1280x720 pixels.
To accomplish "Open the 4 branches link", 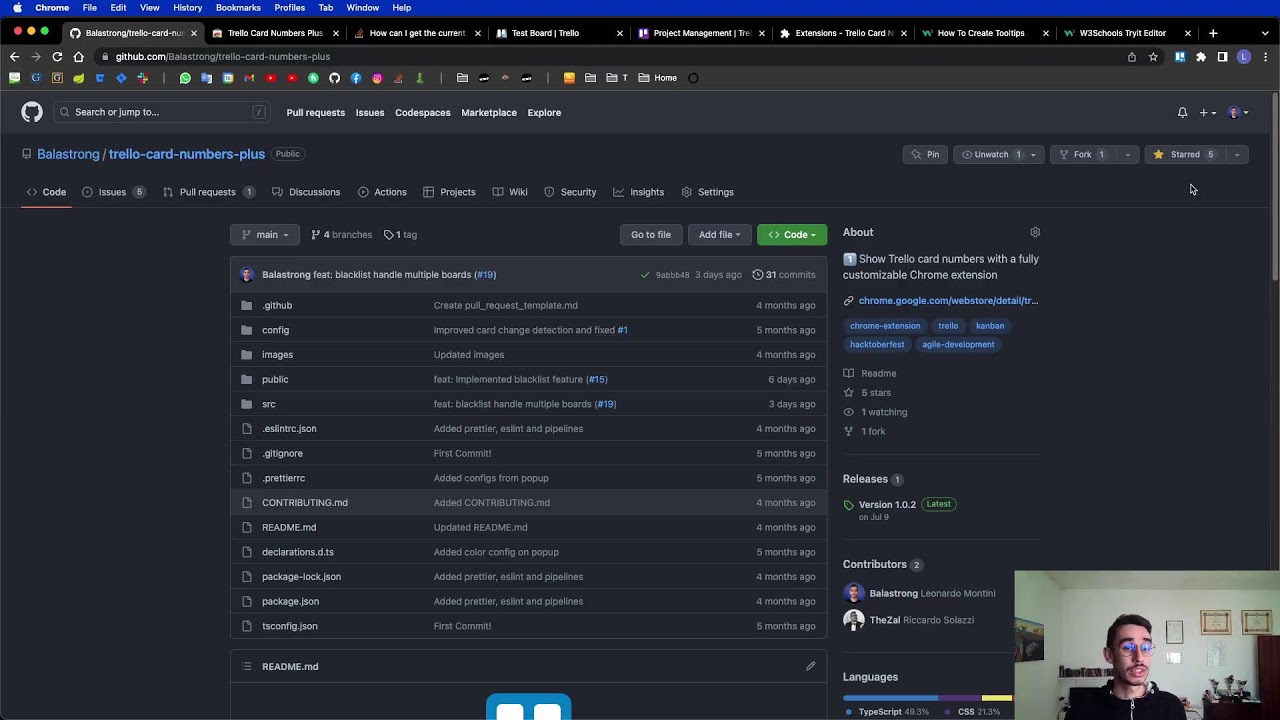I will pos(341,235).
